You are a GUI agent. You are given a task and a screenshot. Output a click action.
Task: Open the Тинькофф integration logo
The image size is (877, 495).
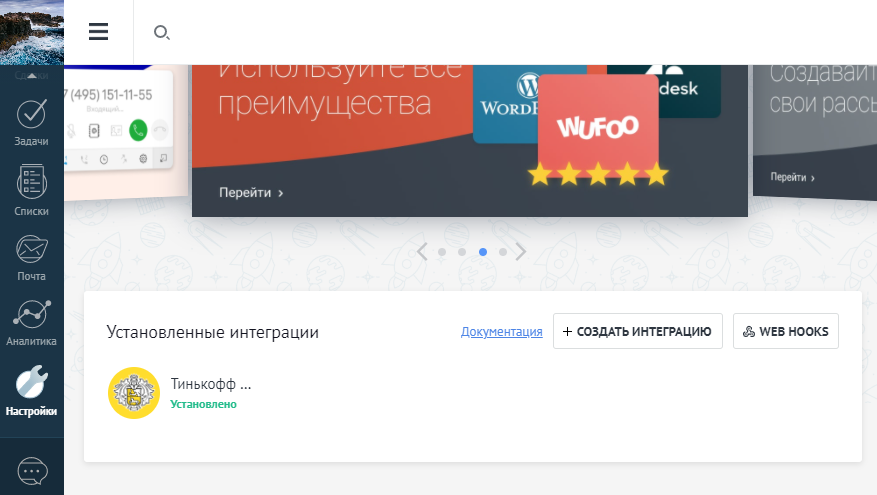(134, 393)
